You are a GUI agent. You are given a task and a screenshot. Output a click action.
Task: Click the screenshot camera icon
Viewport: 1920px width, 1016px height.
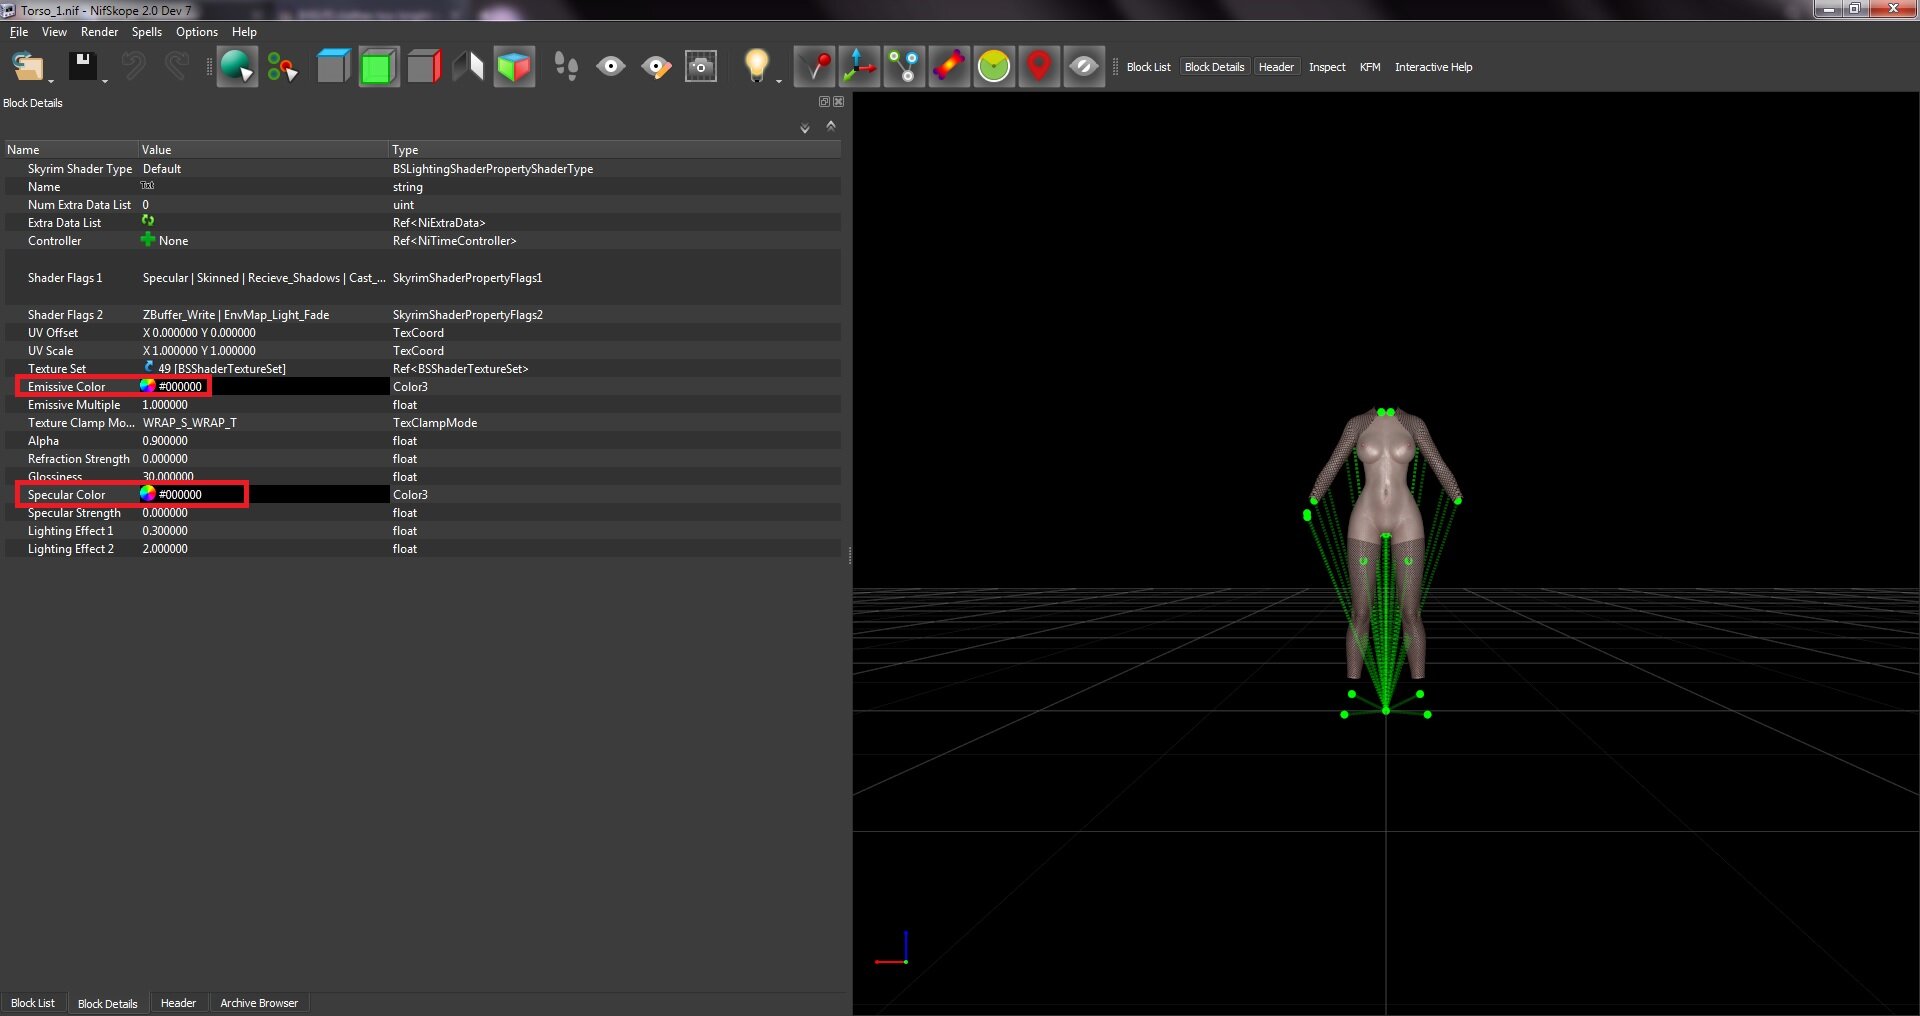[x=701, y=67]
